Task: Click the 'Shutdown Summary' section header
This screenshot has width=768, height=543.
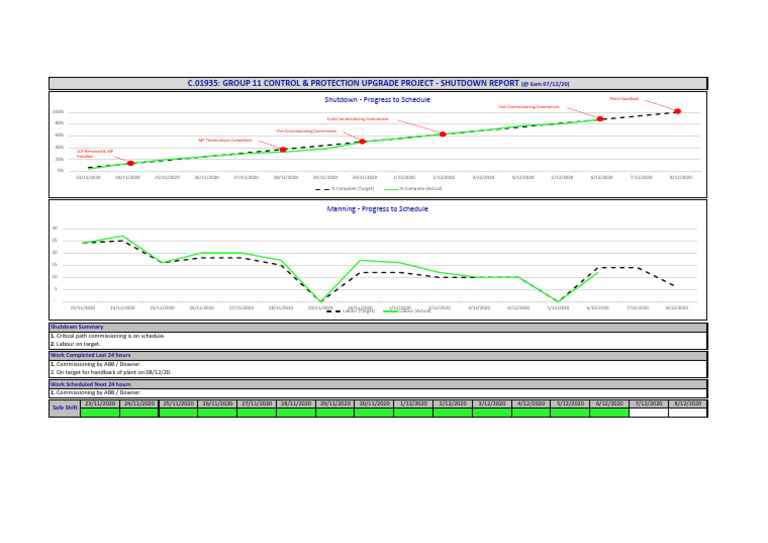Action: coord(378,327)
